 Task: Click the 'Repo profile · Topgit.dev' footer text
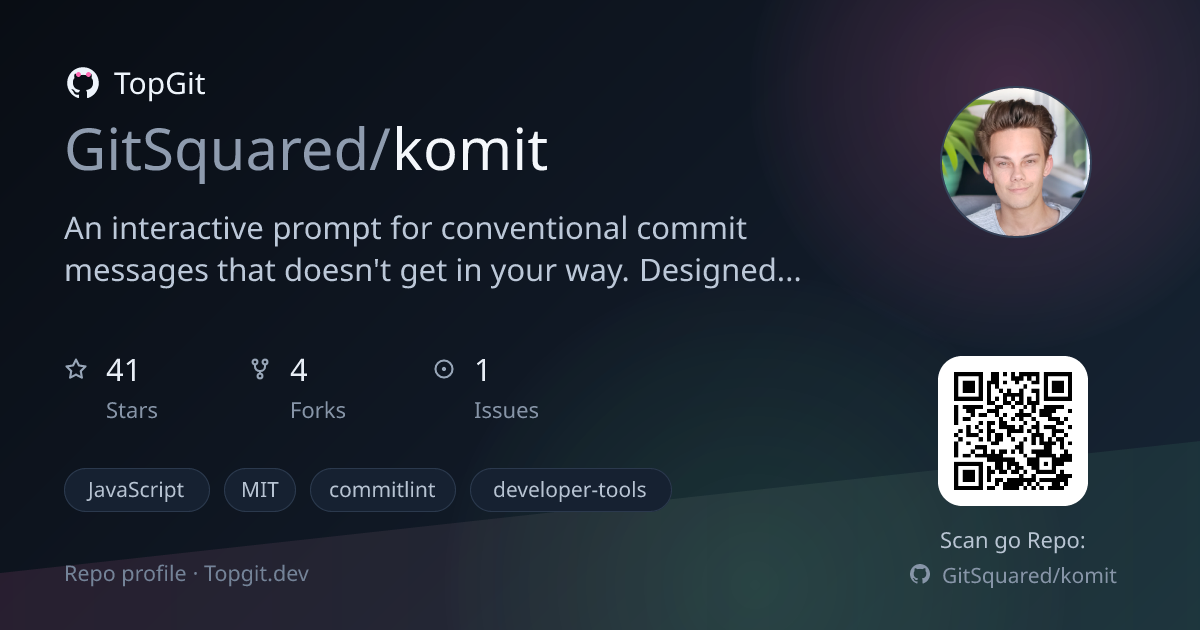[187, 574]
